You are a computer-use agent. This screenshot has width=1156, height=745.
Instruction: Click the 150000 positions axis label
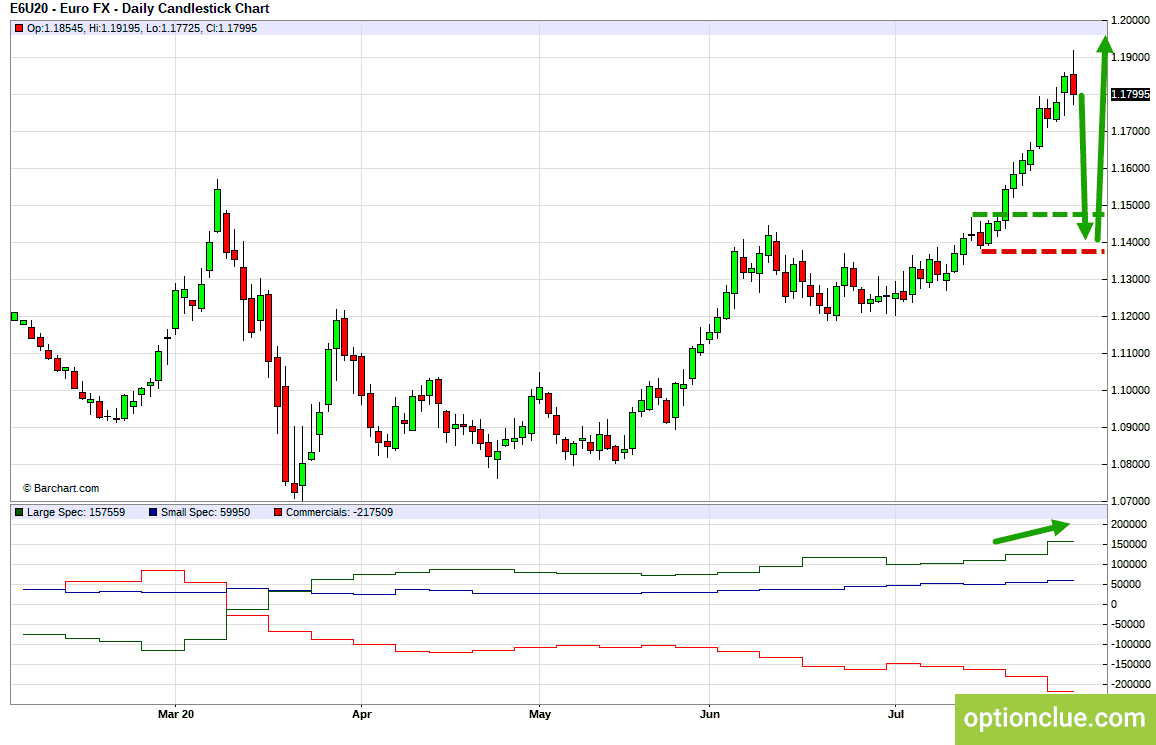tap(1129, 545)
